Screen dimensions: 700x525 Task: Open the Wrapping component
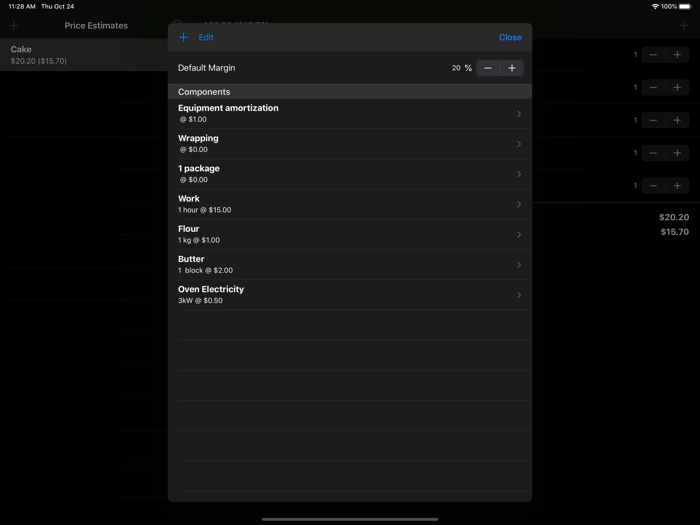(x=350, y=144)
